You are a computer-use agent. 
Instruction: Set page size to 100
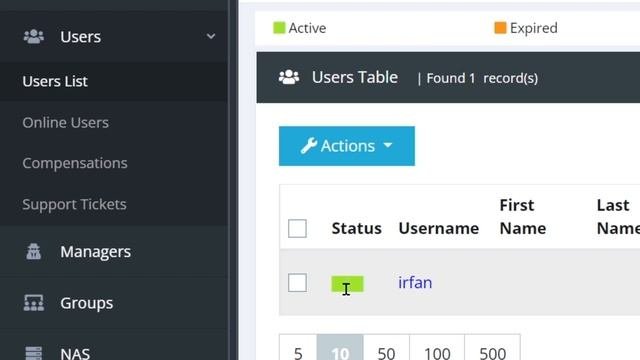coord(437,350)
